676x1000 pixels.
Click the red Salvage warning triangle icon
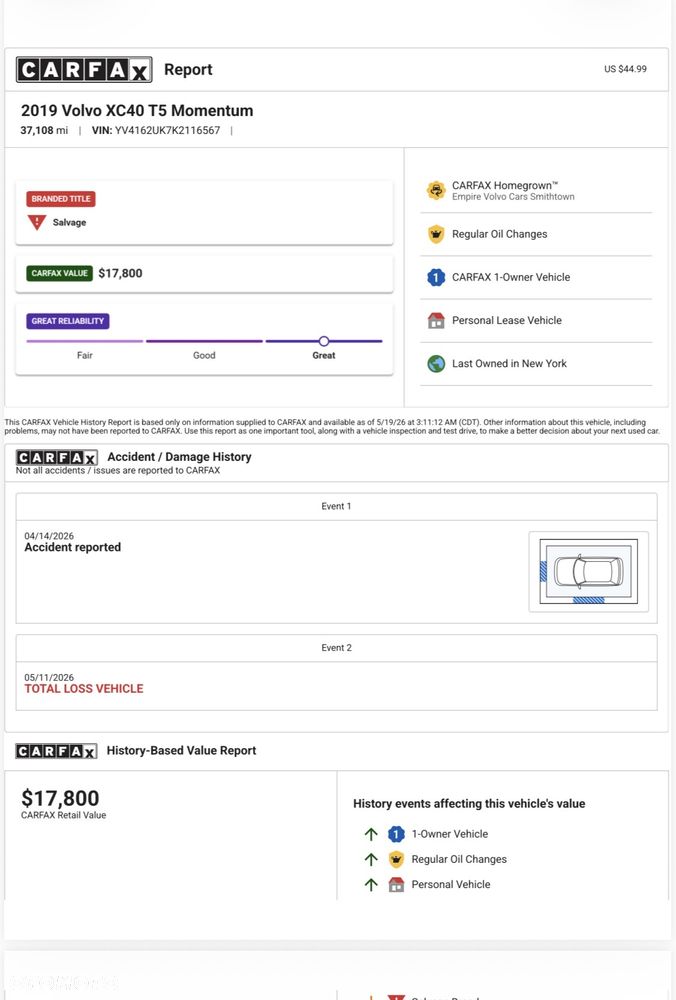coord(37,223)
